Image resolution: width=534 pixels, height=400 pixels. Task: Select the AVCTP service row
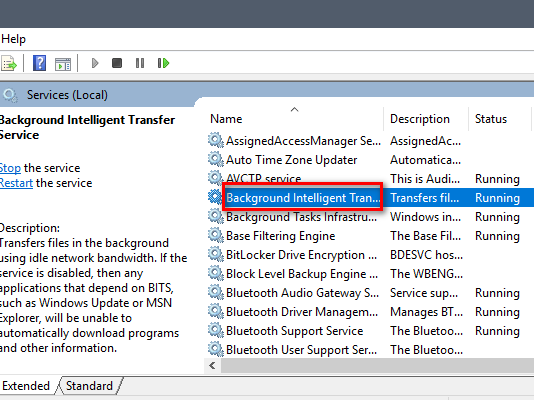click(370, 179)
